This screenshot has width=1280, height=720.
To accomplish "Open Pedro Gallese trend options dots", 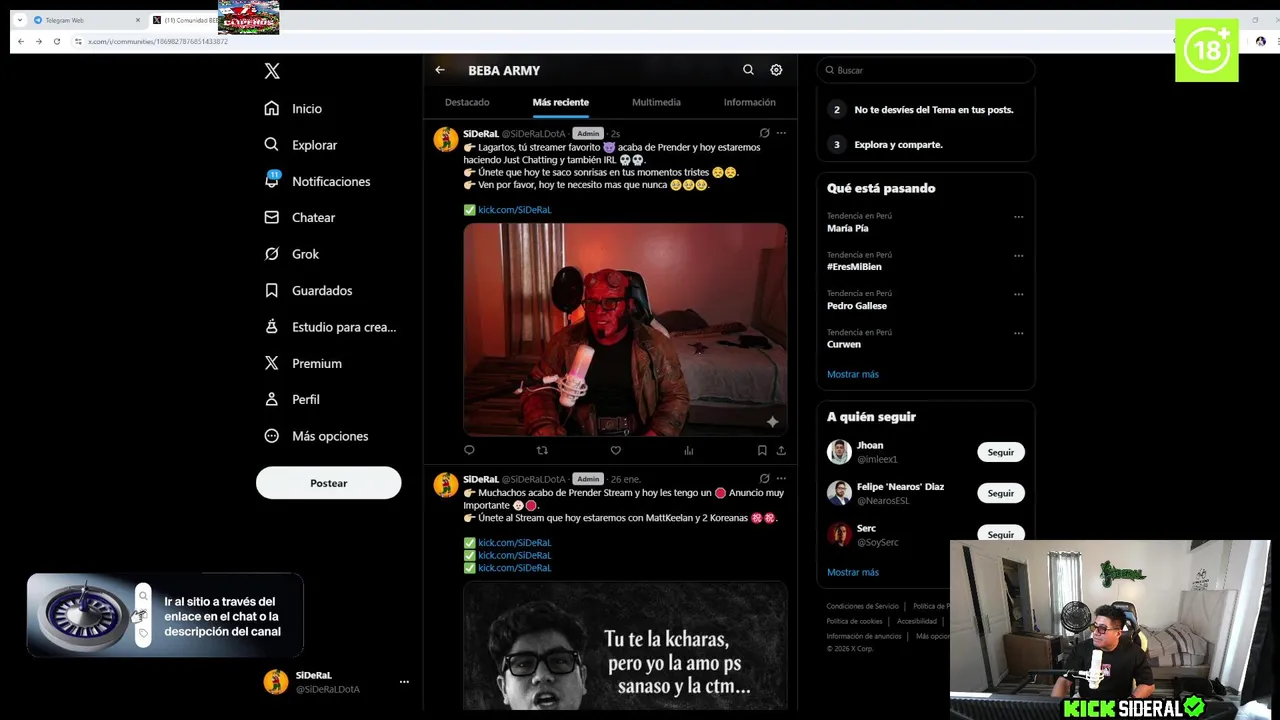I will pos(1018,295).
